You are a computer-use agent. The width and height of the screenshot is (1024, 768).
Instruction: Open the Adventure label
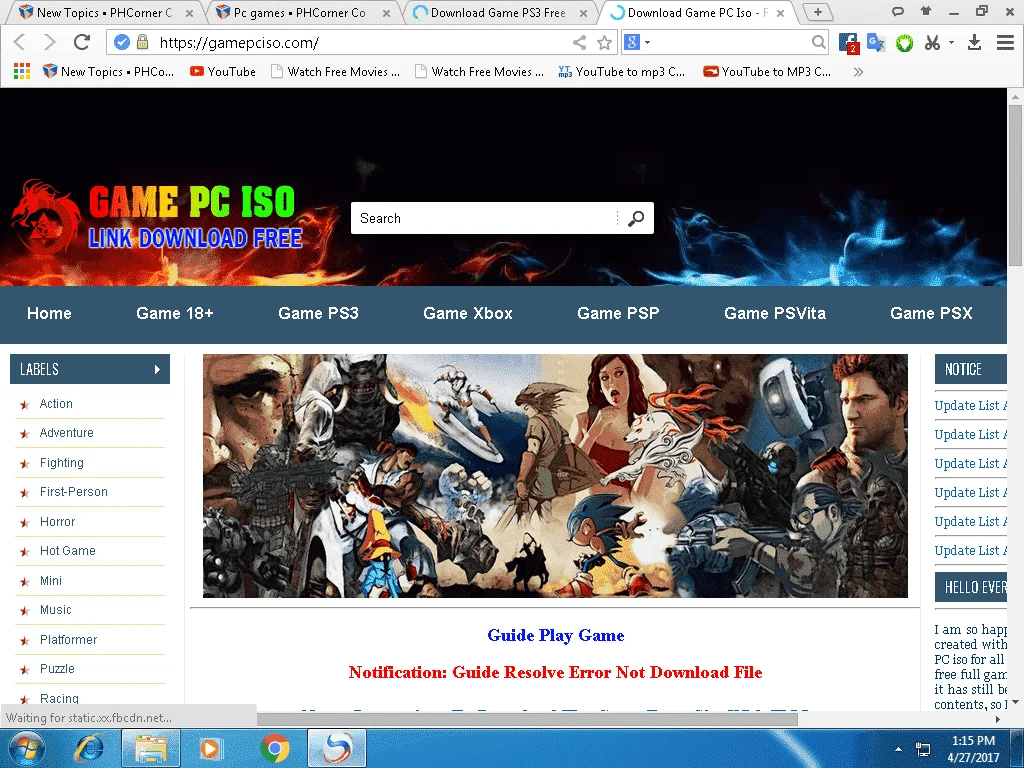click(x=67, y=432)
